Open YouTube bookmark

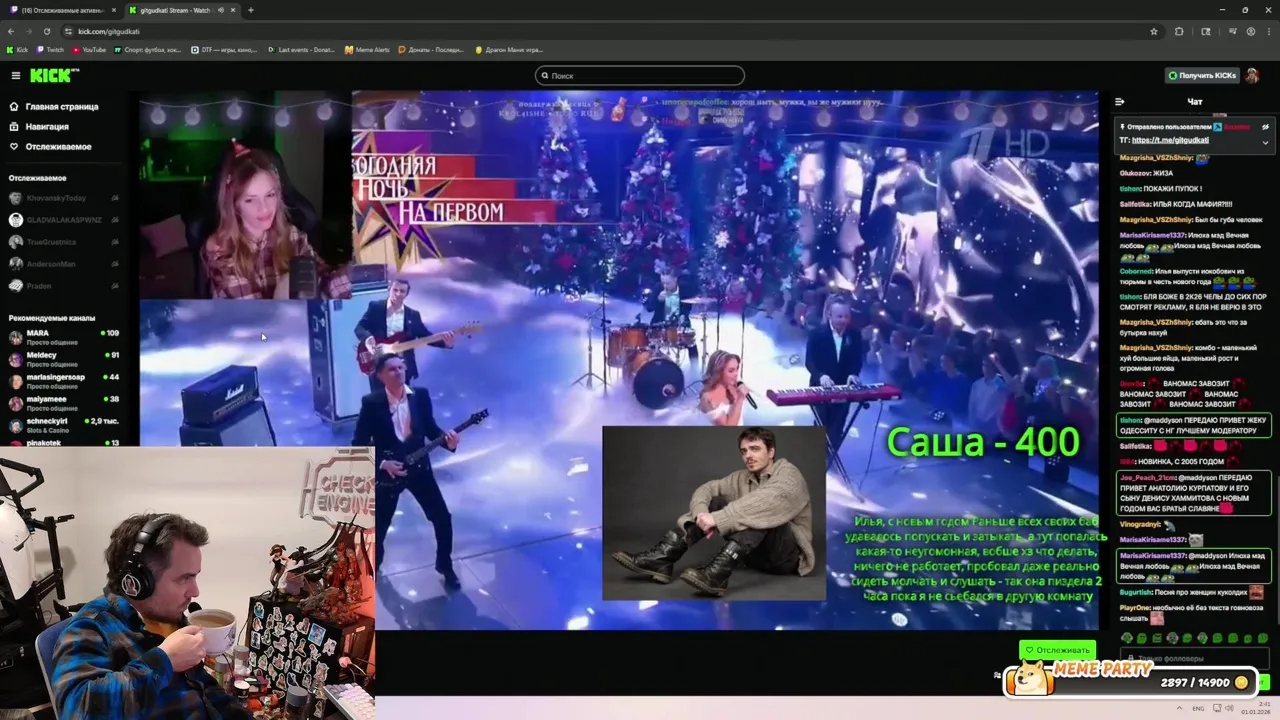coord(88,49)
